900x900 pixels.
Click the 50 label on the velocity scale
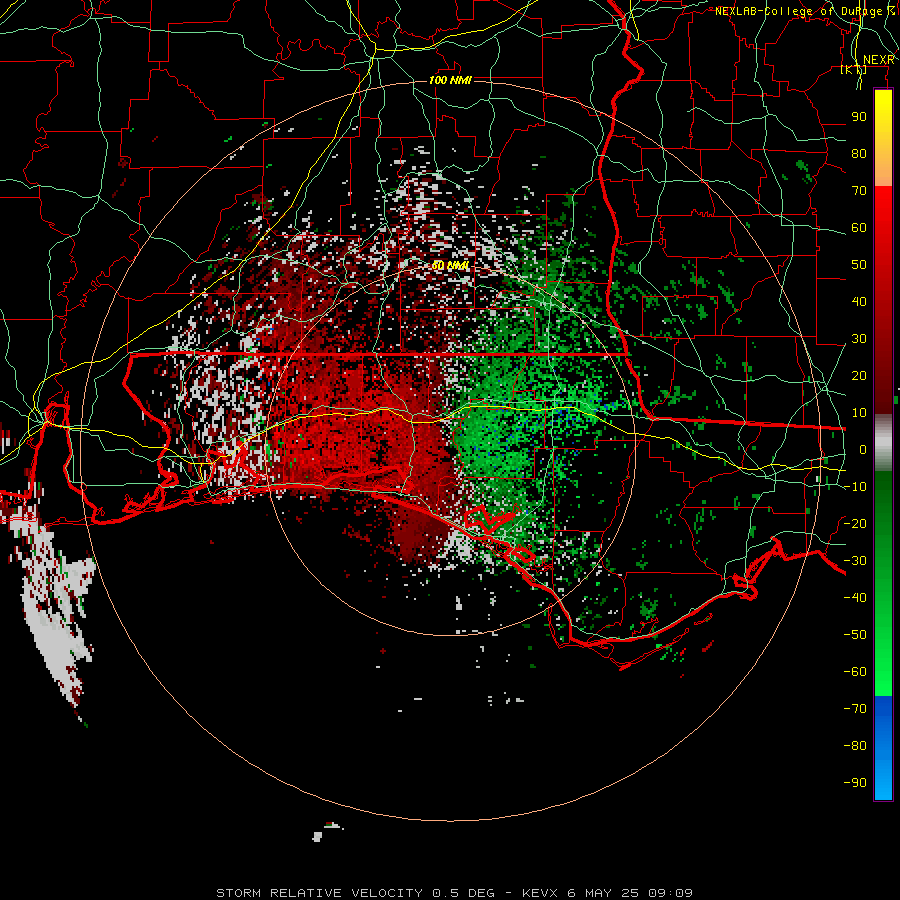[x=859, y=265]
